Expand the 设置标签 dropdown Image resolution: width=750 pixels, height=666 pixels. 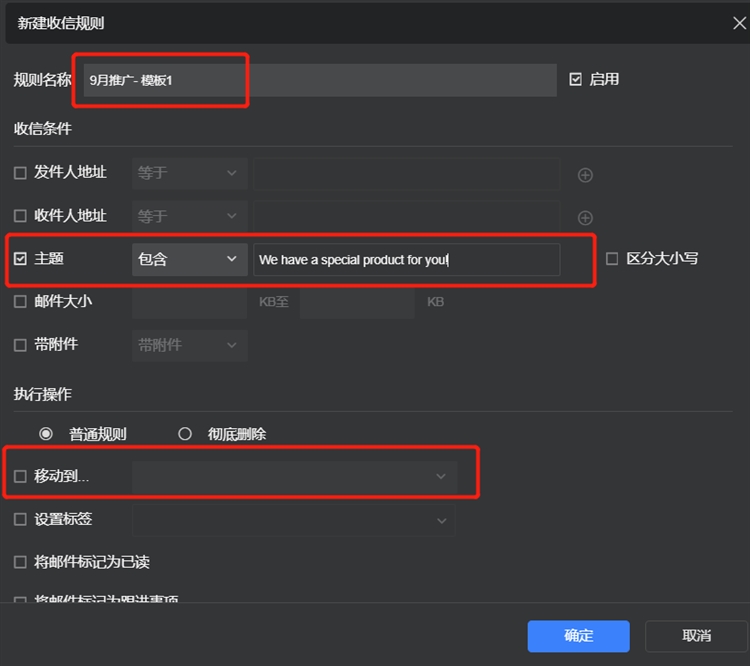294,520
